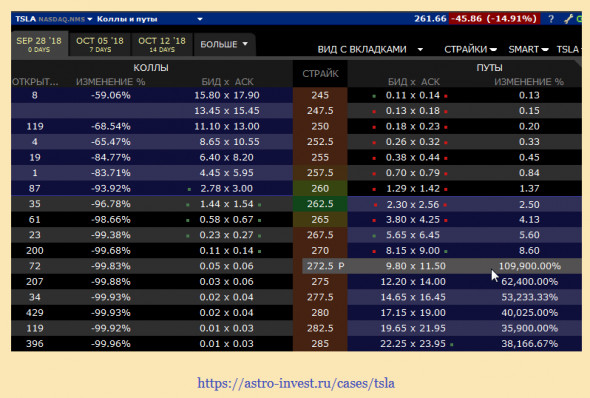This screenshot has height=398, width=590.
Task: Click the last price 261.66
Action: pyautogui.click(x=430, y=19)
